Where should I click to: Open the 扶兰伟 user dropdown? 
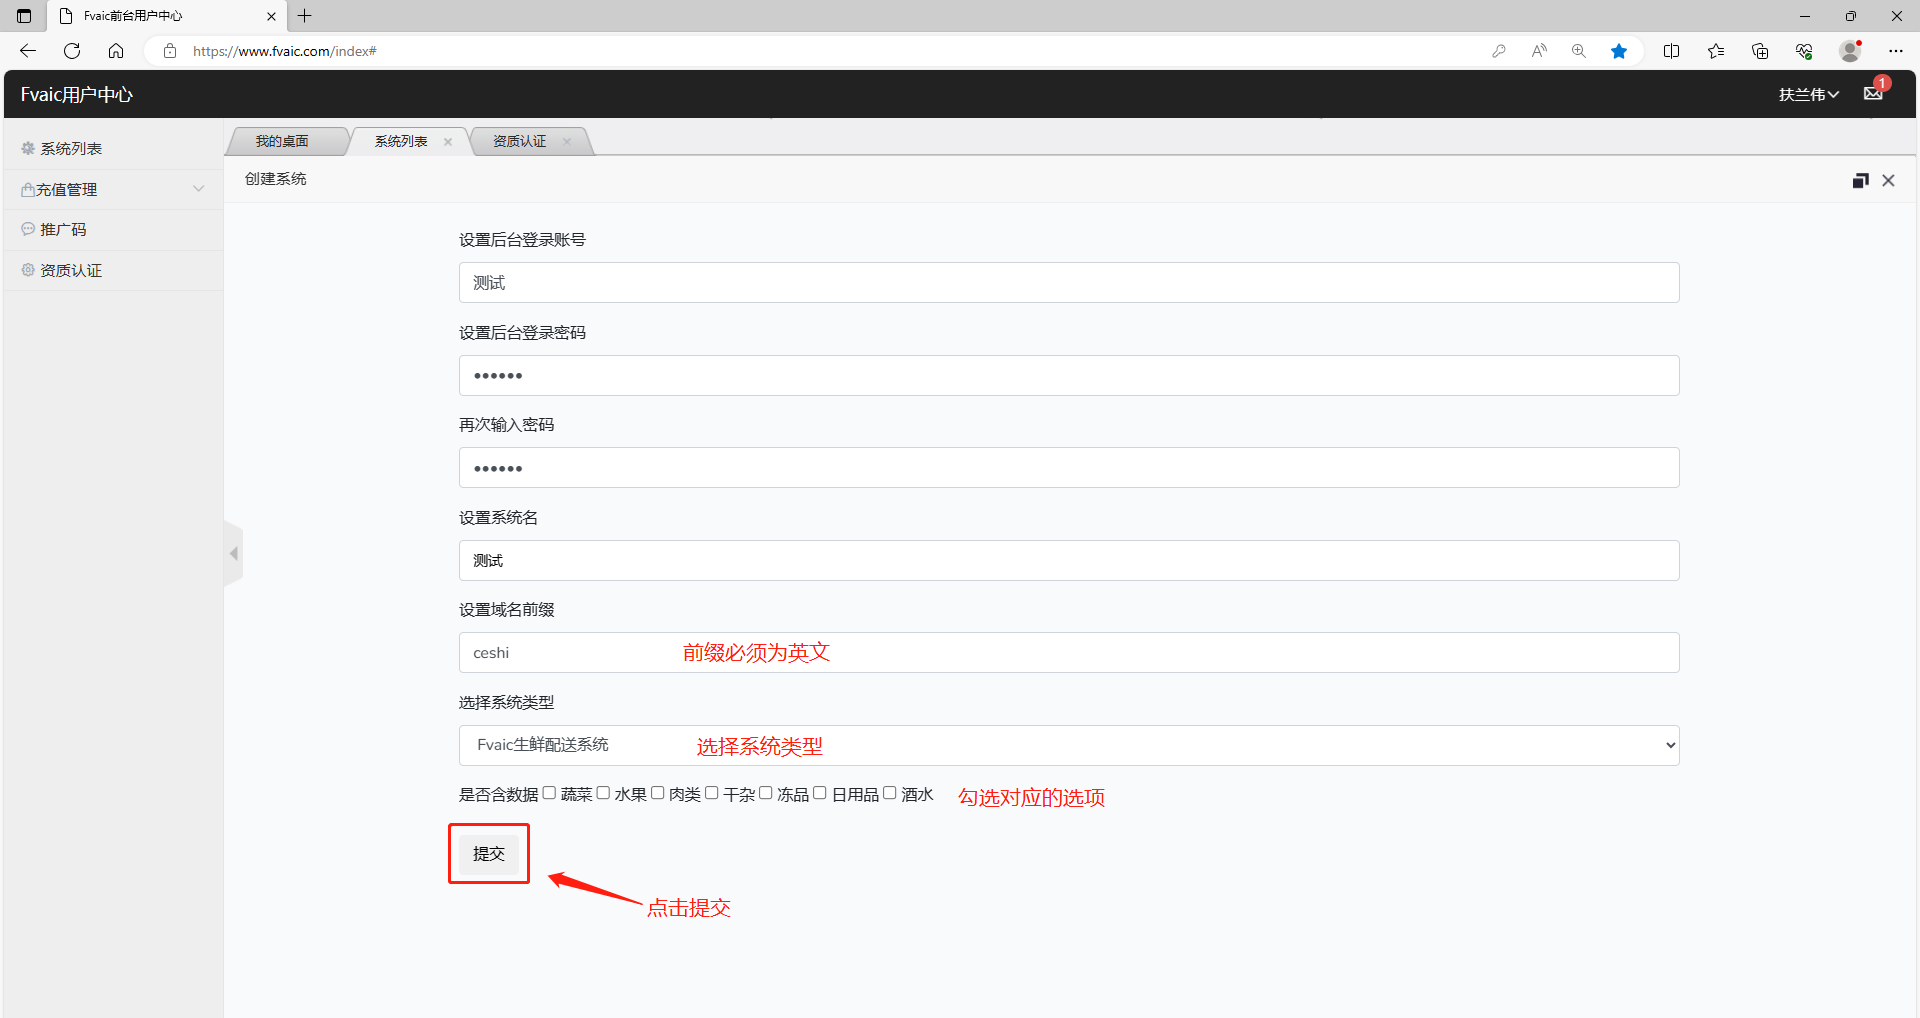(x=1808, y=94)
